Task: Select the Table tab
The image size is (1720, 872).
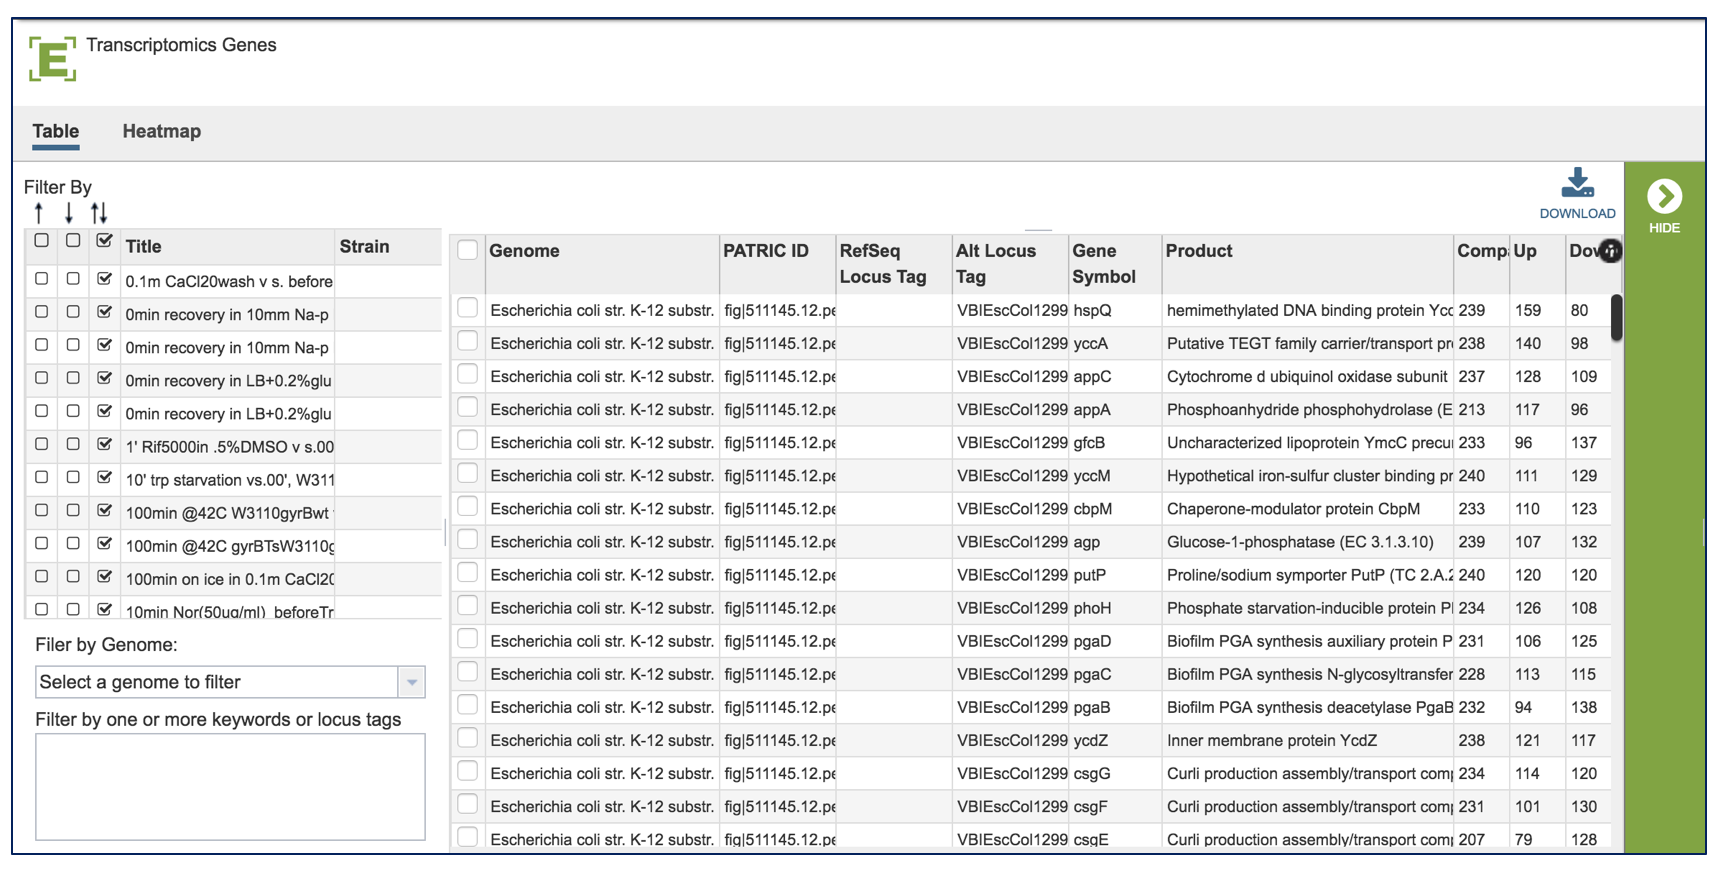Action: (x=55, y=131)
